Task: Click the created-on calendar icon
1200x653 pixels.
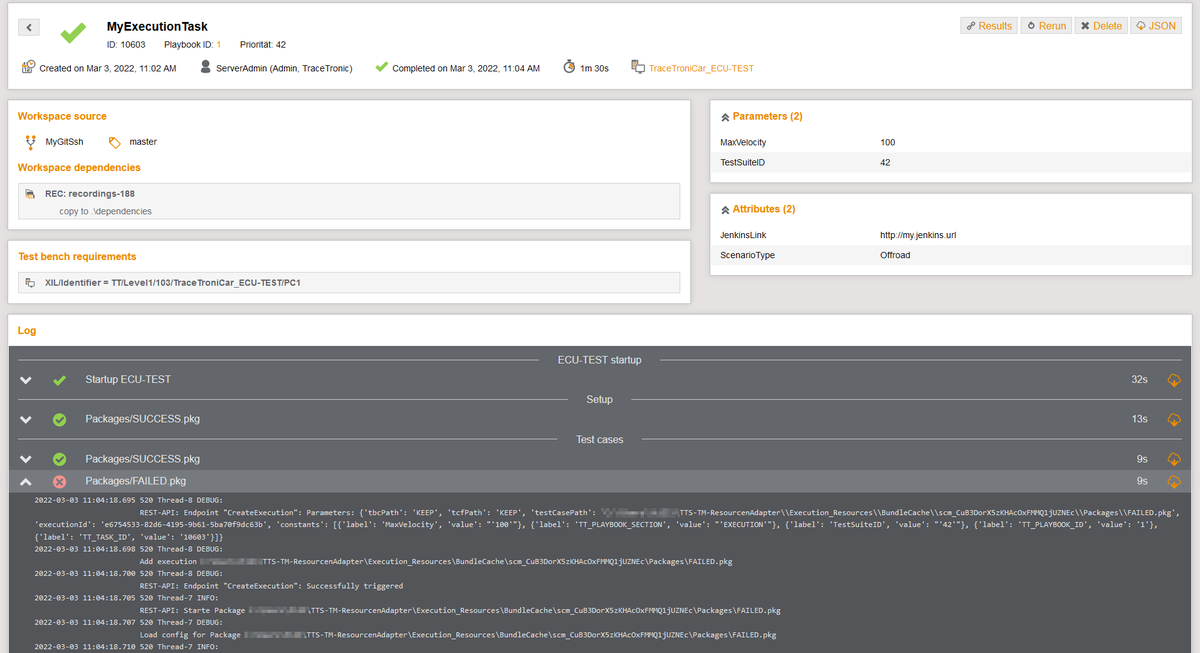Action: 29,67
